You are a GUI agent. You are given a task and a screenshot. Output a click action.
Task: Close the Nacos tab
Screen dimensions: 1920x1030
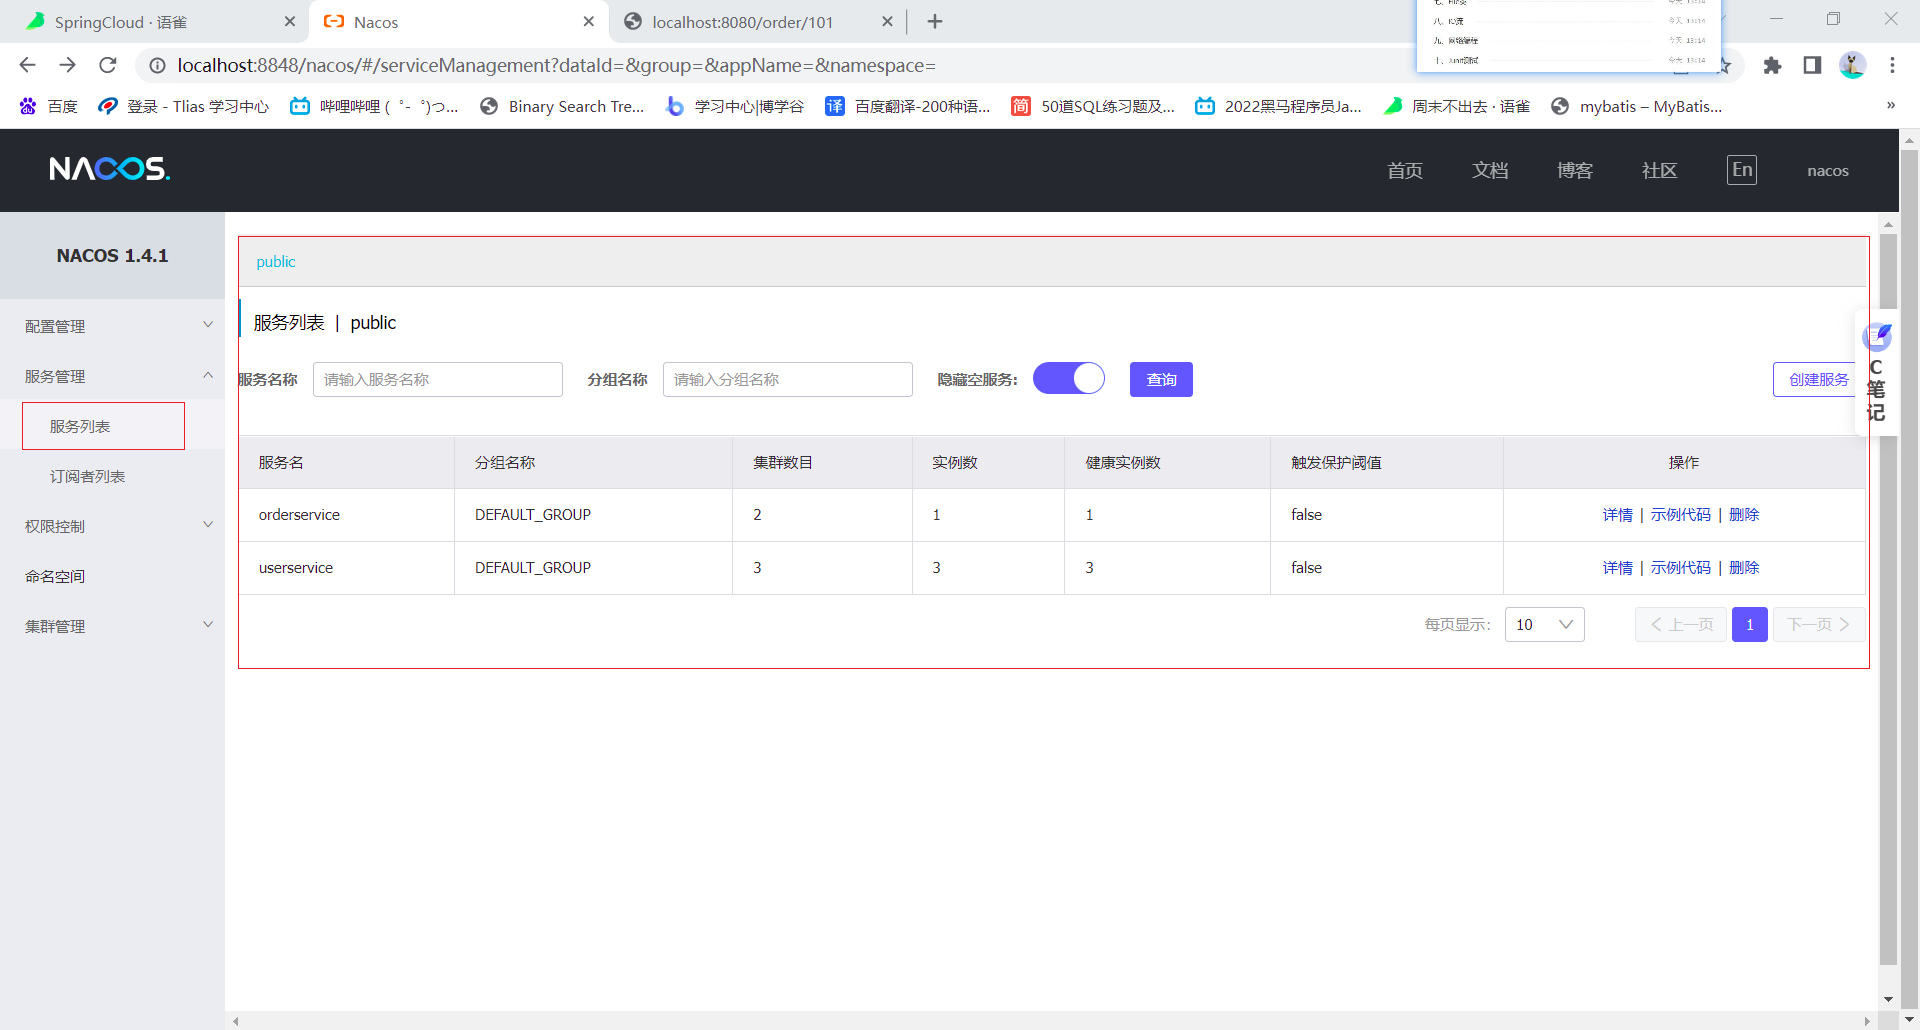589,21
